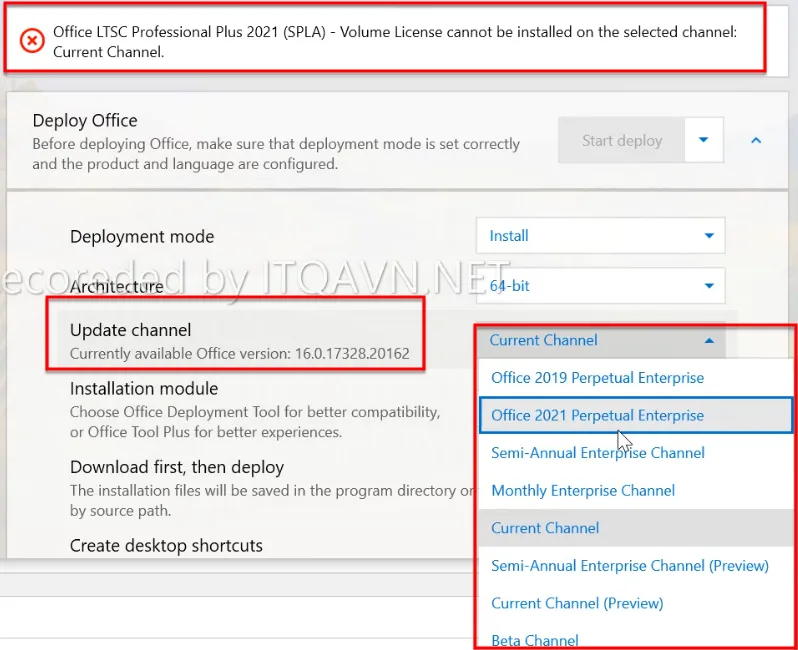The image size is (798, 650).
Task: Click the Installation module setting label
Action: [x=144, y=388]
